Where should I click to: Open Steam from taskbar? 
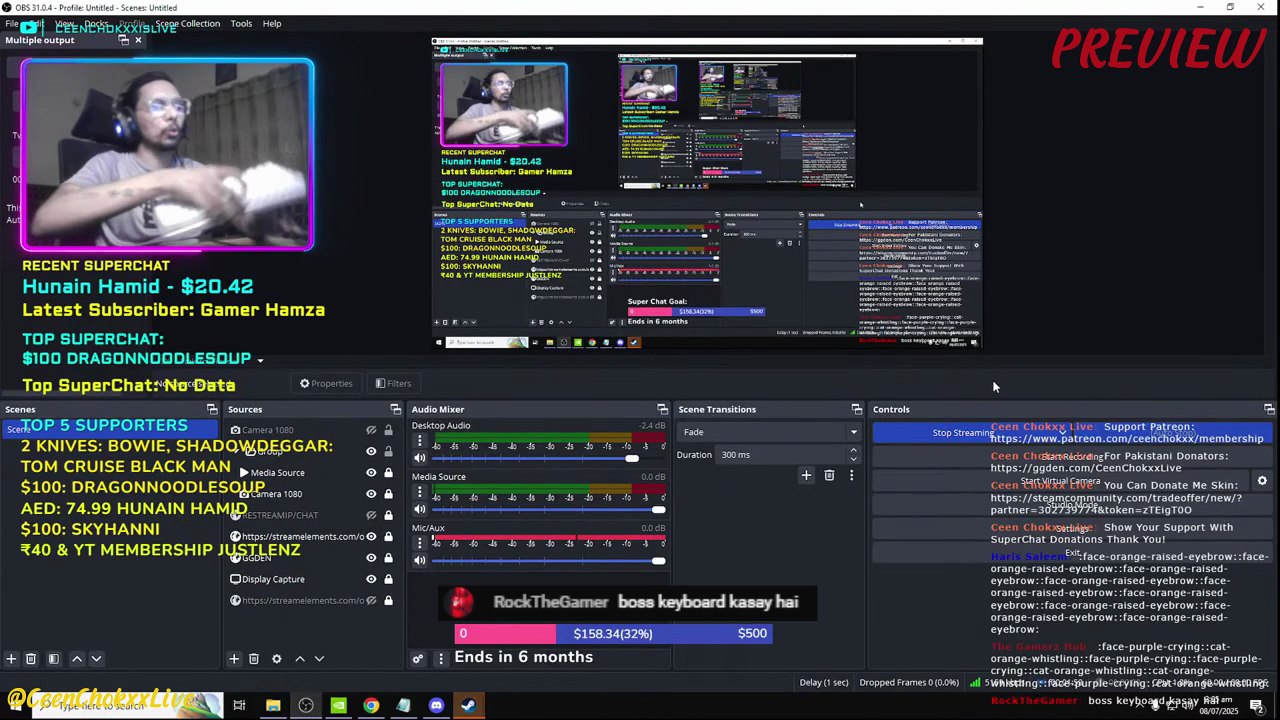[x=469, y=706]
